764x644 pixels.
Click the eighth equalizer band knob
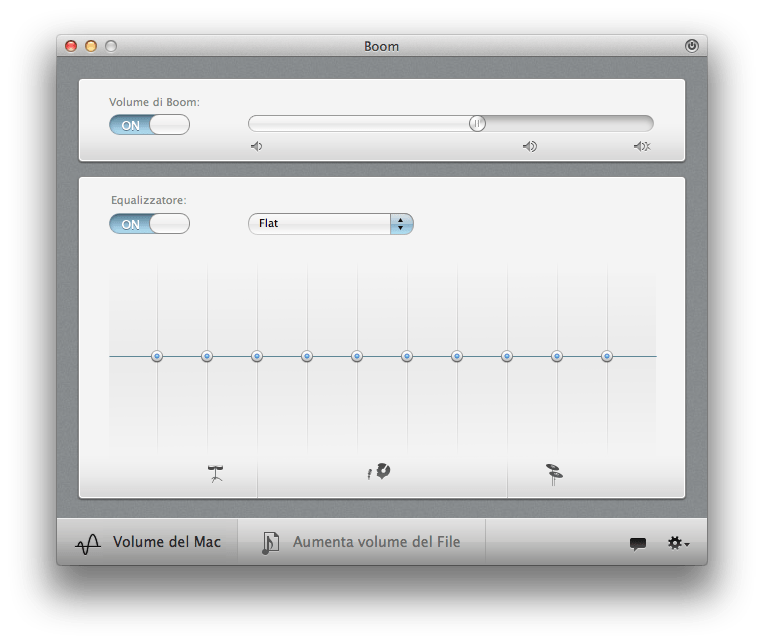pos(507,356)
